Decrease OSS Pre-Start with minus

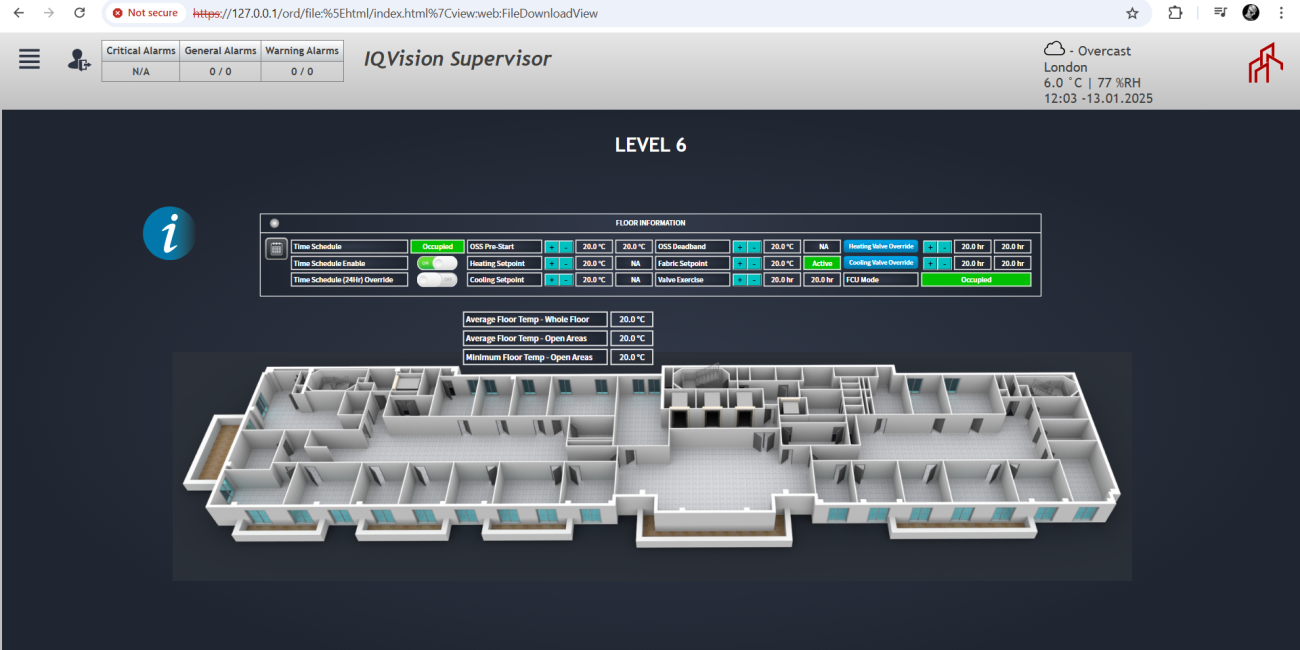[566, 246]
